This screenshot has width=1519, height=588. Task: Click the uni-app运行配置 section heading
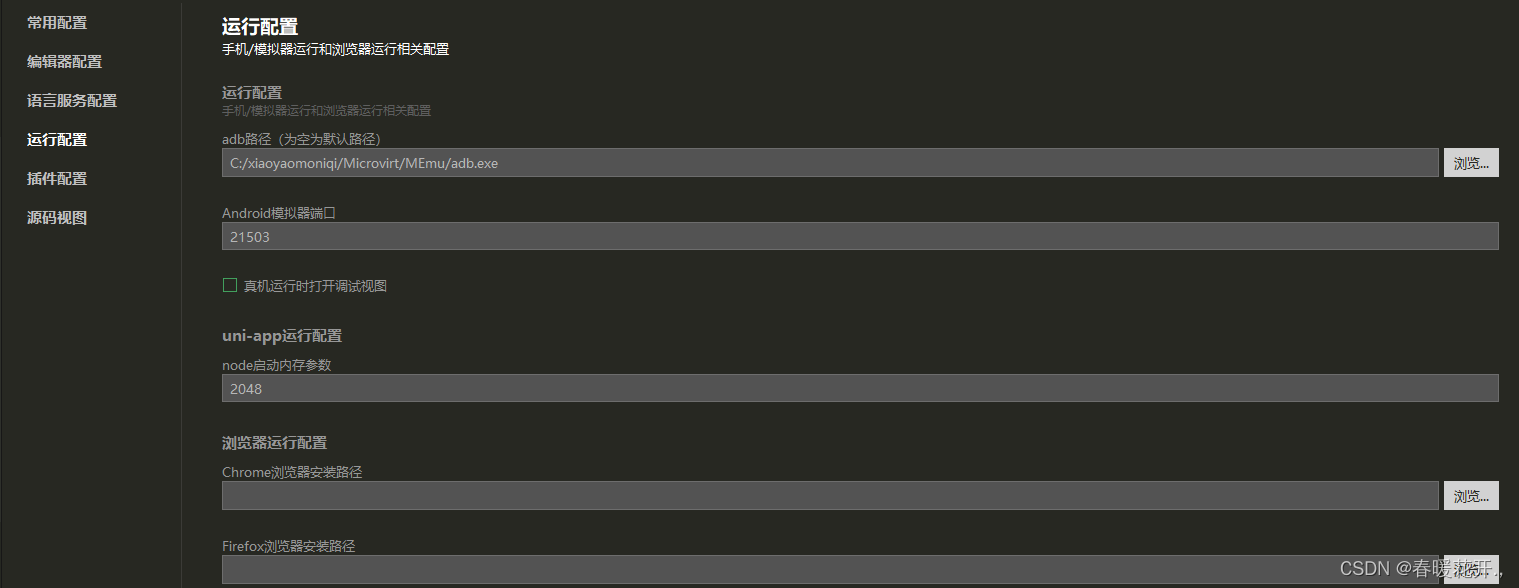281,336
